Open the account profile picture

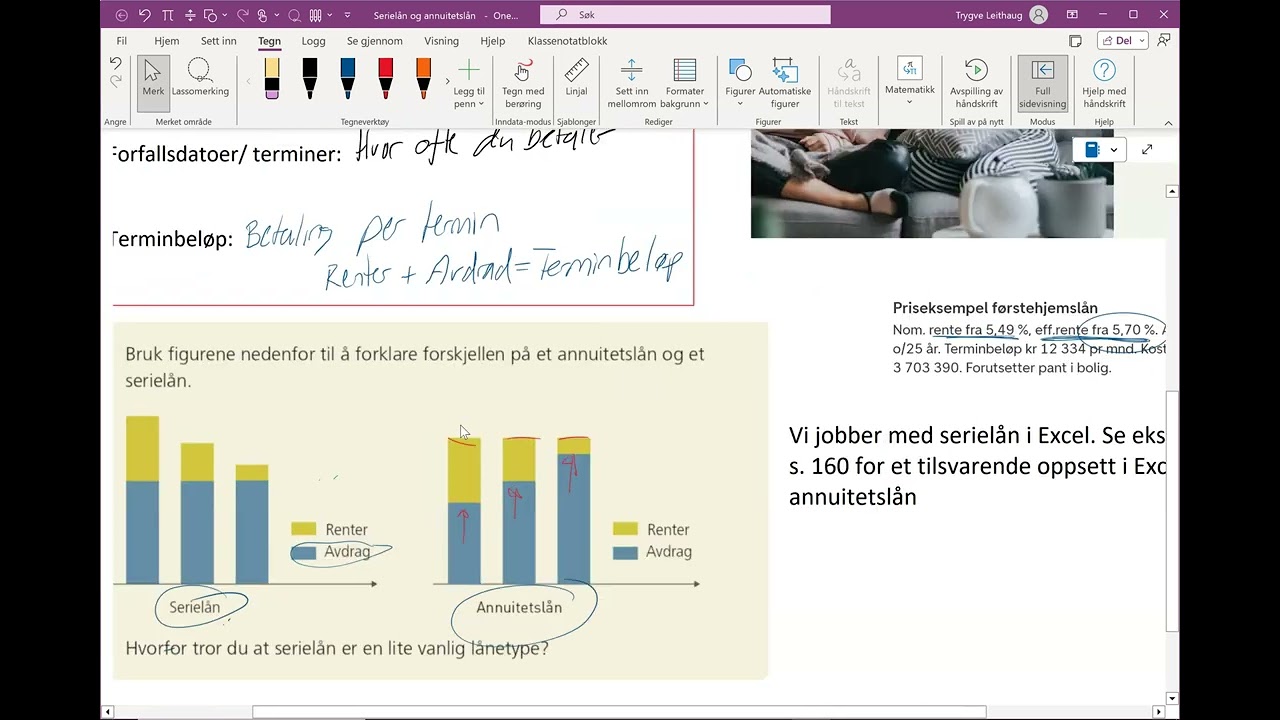[1039, 15]
